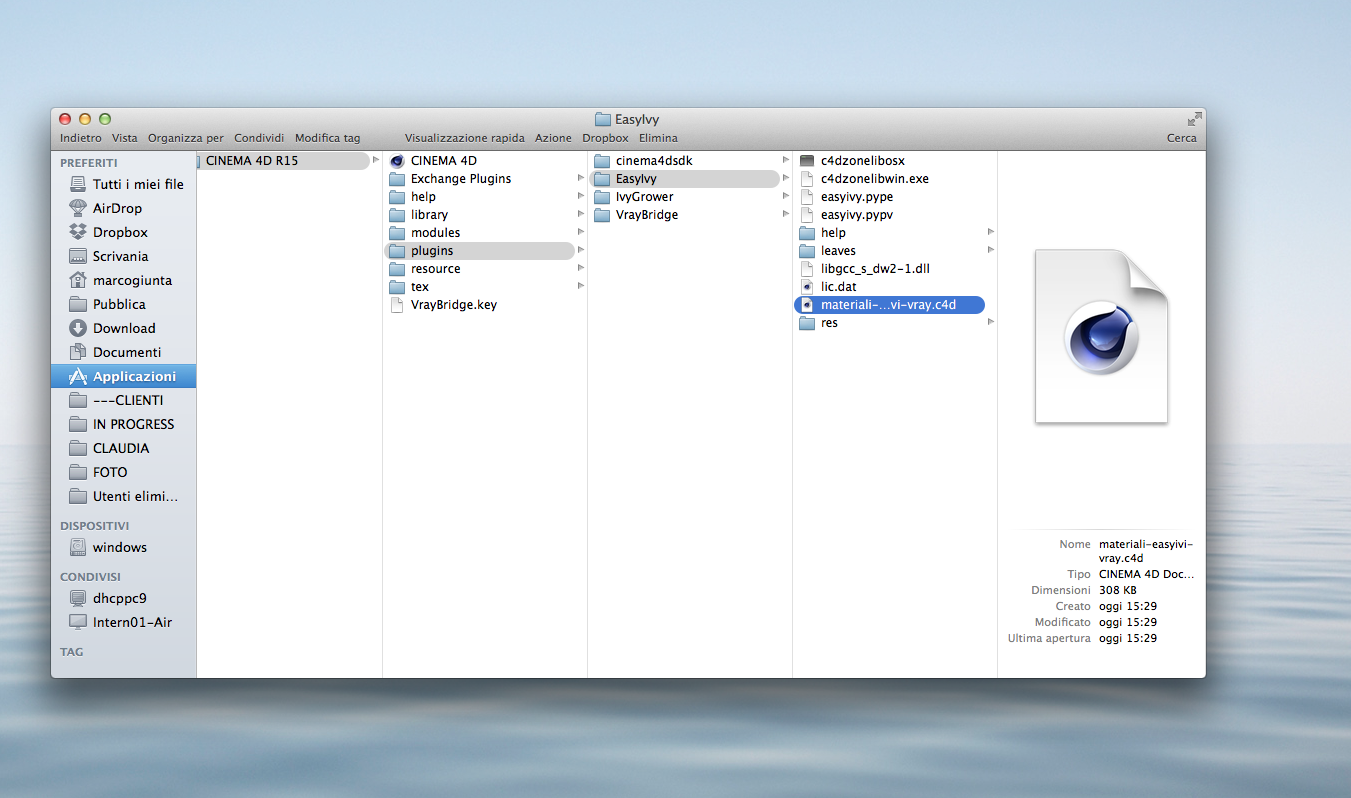Click the marcogiunta home icon
Viewport: 1351px width, 798px height.
78,280
